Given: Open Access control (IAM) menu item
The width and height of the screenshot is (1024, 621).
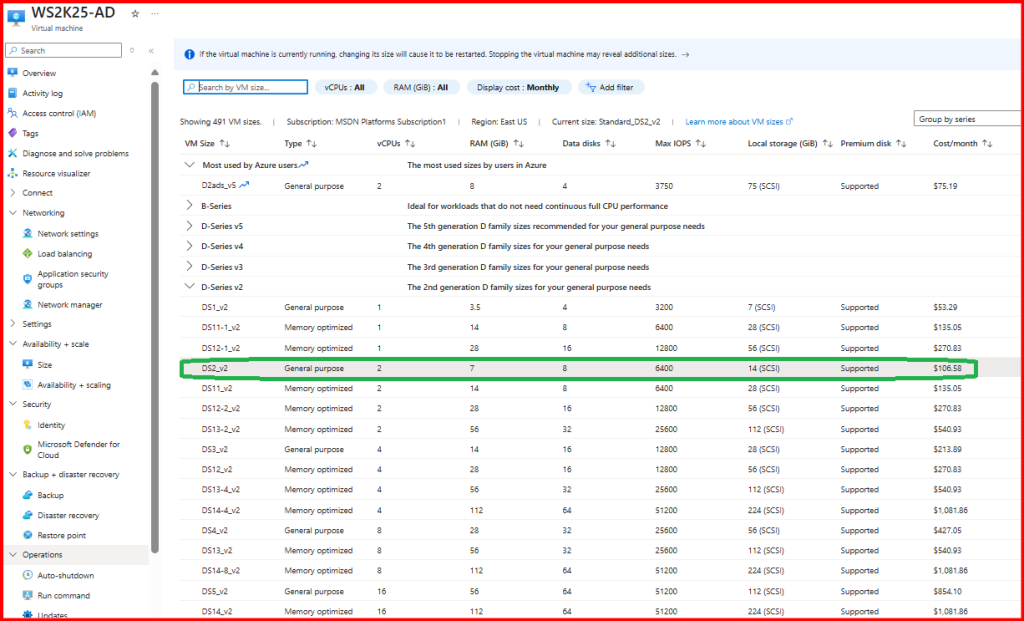Looking at the screenshot, I should point(59,113).
